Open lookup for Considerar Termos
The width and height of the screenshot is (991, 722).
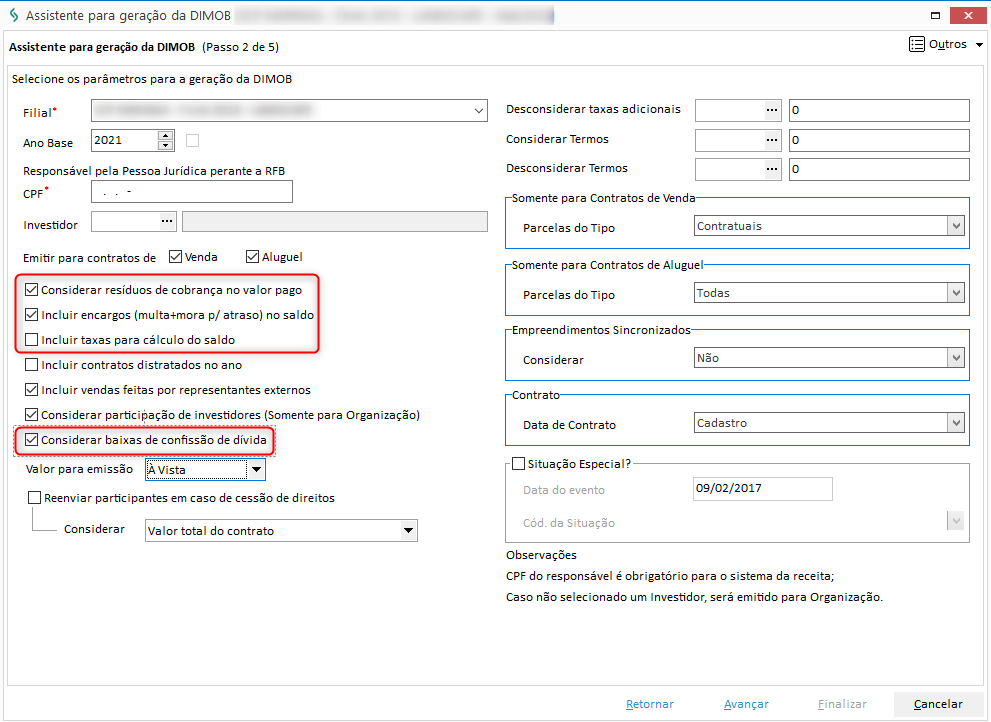click(x=771, y=140)
